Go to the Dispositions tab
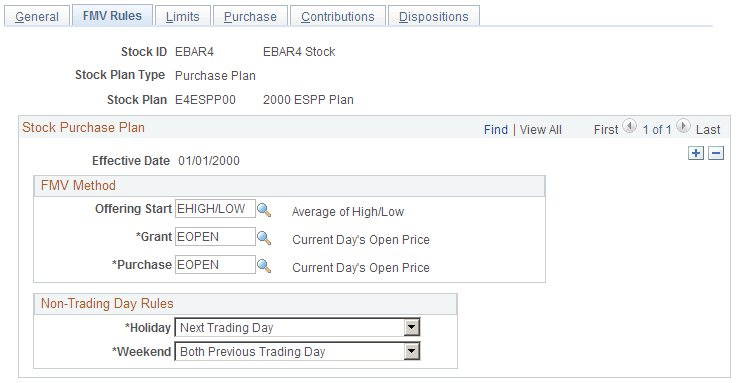This screenshot has height=383, width=741. tap(433, 17)
